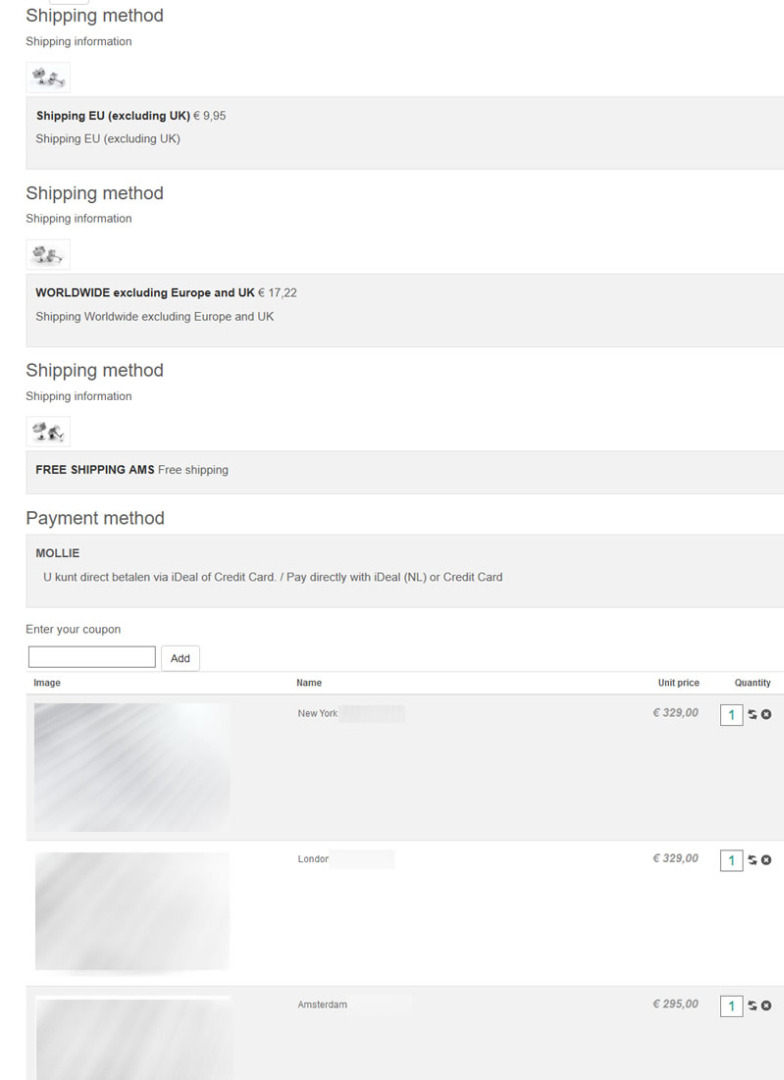This screenshot has width=784, height=1080.
Task: Remove the New York item from cart
Action: point(767,714)
